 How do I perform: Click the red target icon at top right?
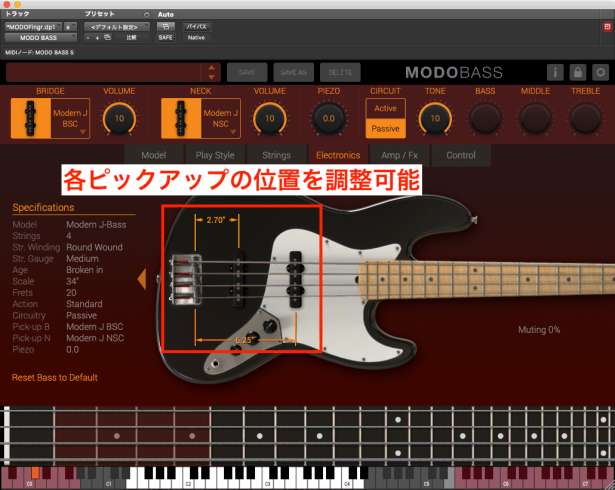(x=607, y=27)
